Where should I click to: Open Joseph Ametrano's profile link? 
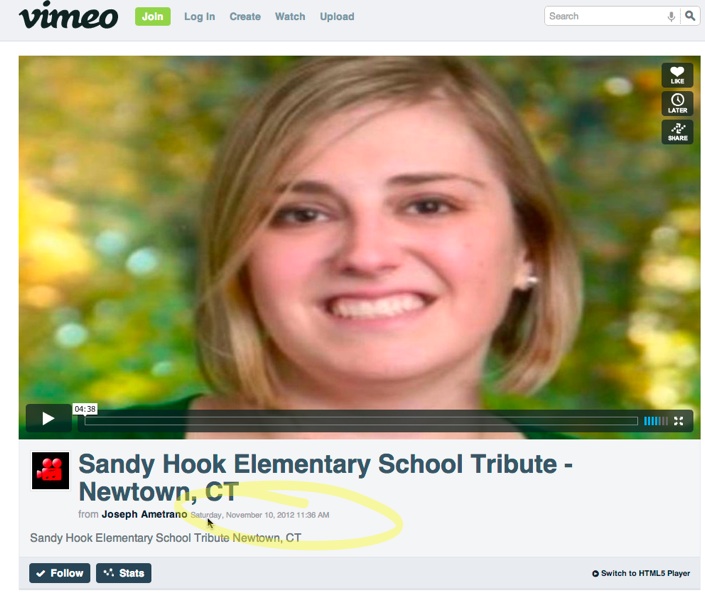click(x=144, y=514)
